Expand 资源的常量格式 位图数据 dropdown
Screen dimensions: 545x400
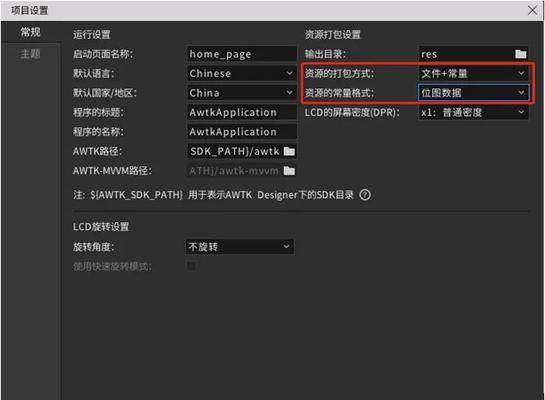(x=473, y=93)
